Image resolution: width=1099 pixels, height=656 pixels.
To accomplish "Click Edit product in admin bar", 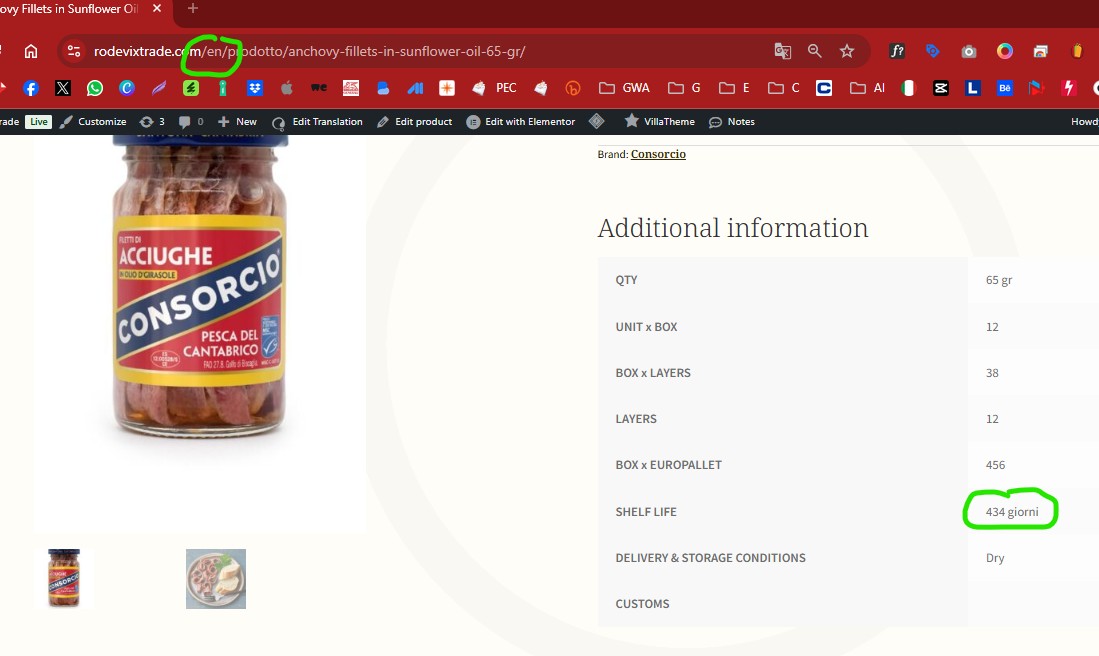I will click(414, 121).
